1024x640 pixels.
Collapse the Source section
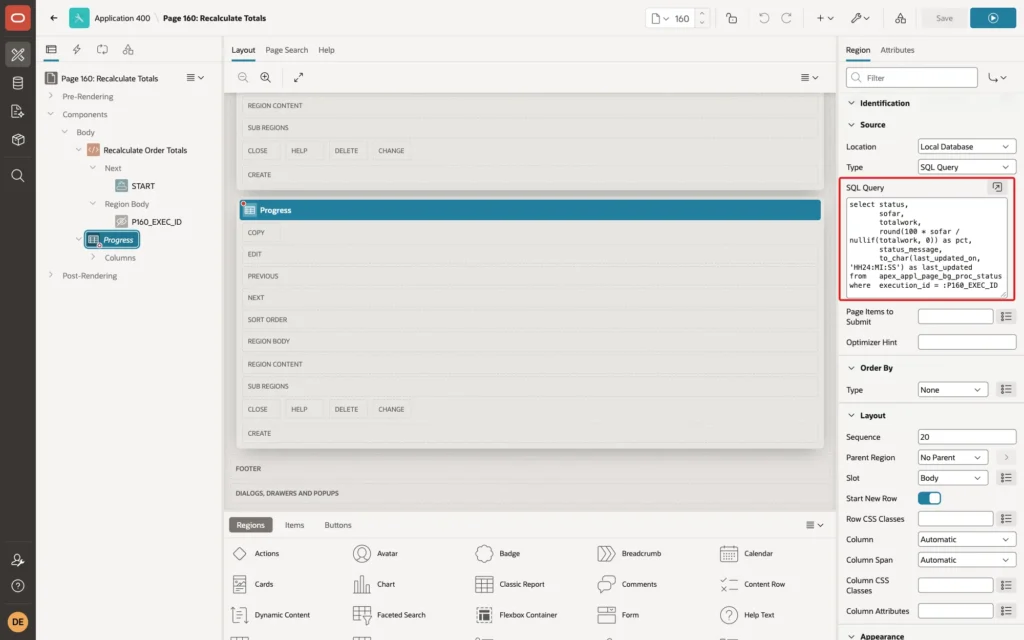[x=851, y=125]
